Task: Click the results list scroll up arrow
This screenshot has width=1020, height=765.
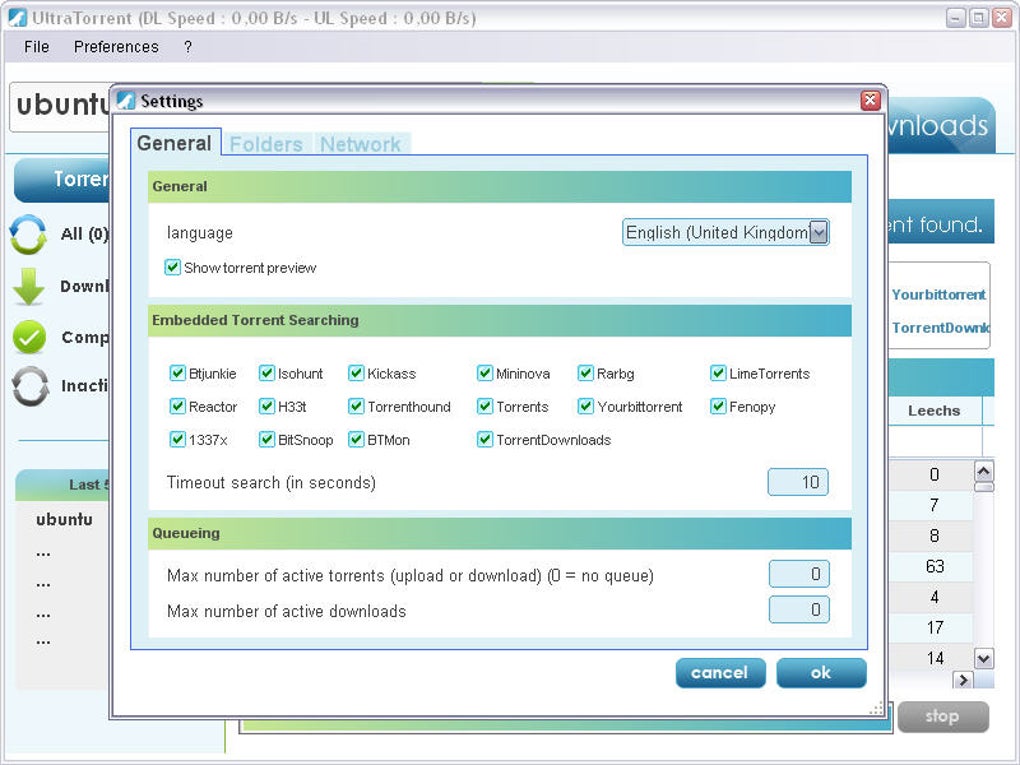Action: [x=984, y=470]
